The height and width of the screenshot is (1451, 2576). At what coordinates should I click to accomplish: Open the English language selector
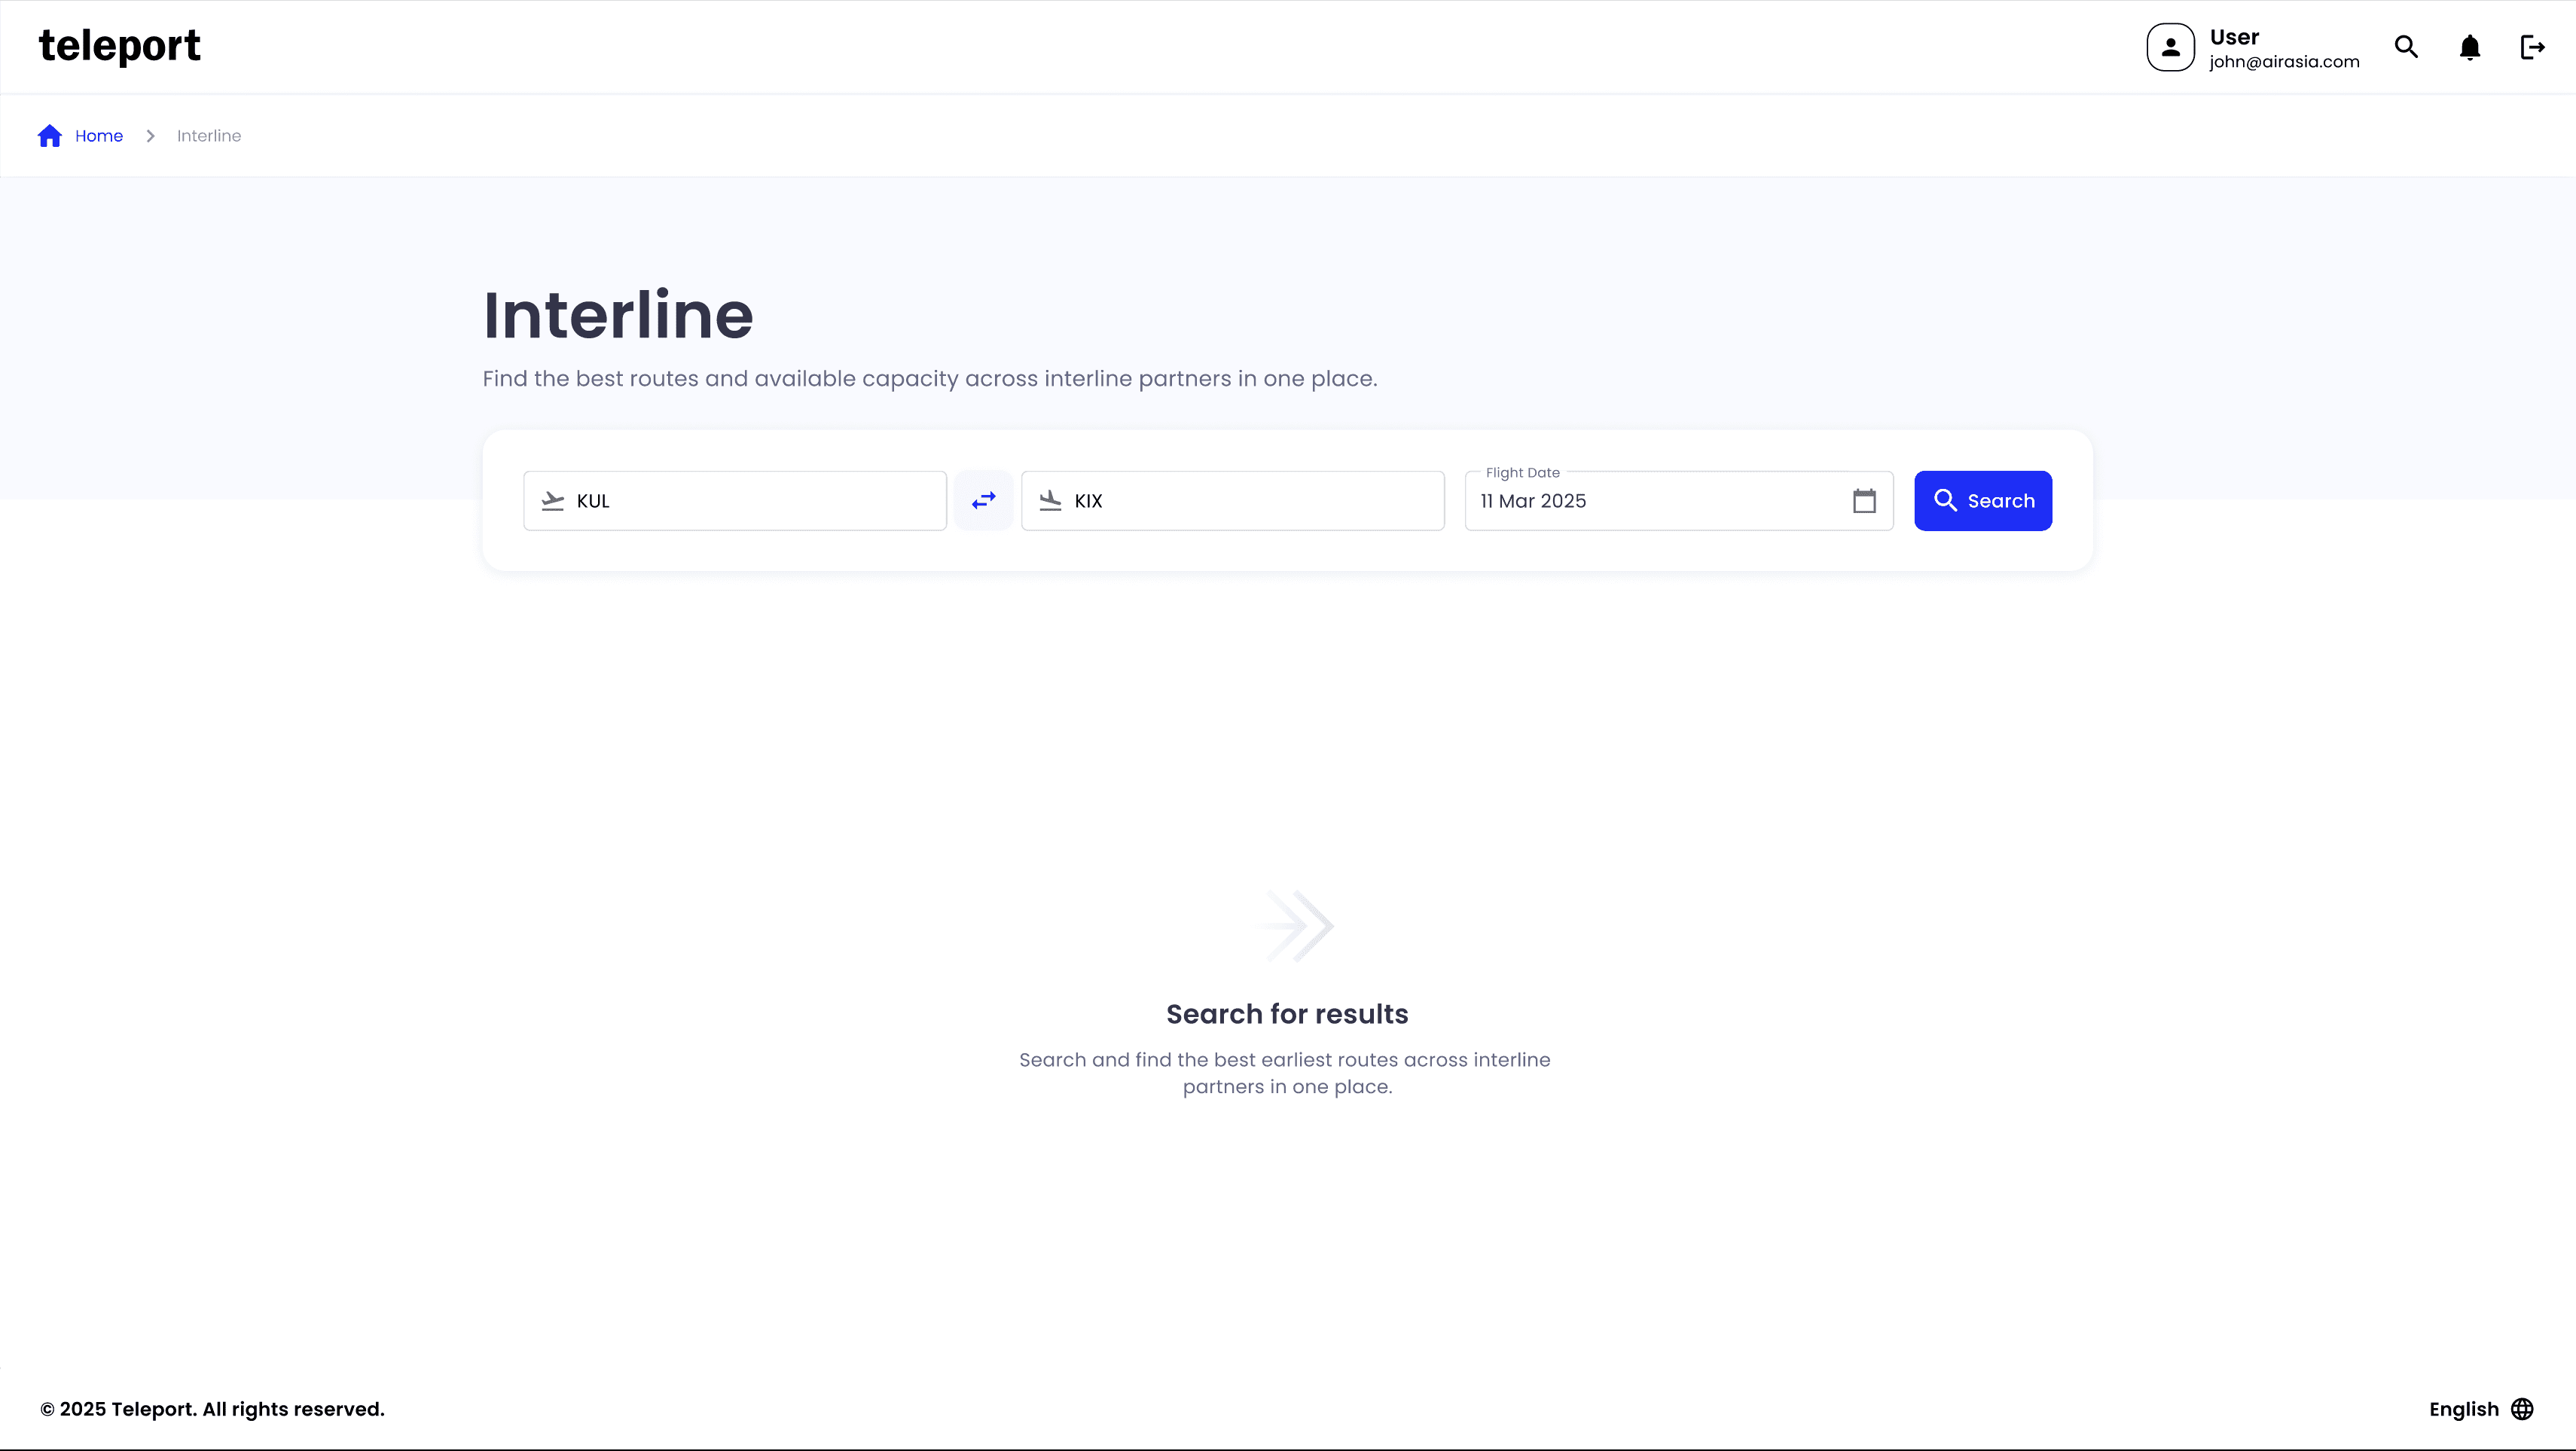coord(2463,1409)
